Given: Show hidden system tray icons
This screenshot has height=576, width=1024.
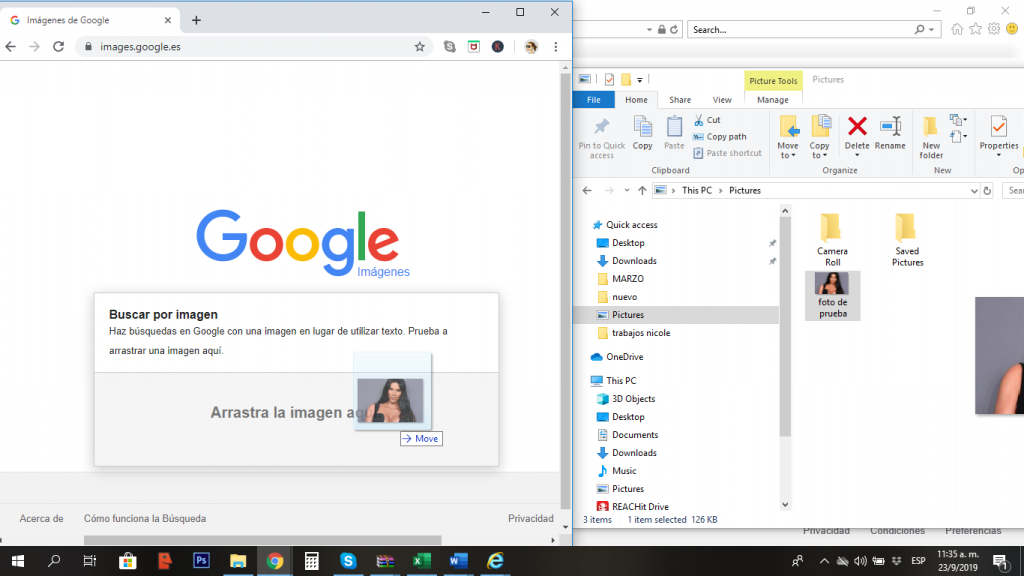Looking at the screenshot, I should tap(824, 561).
